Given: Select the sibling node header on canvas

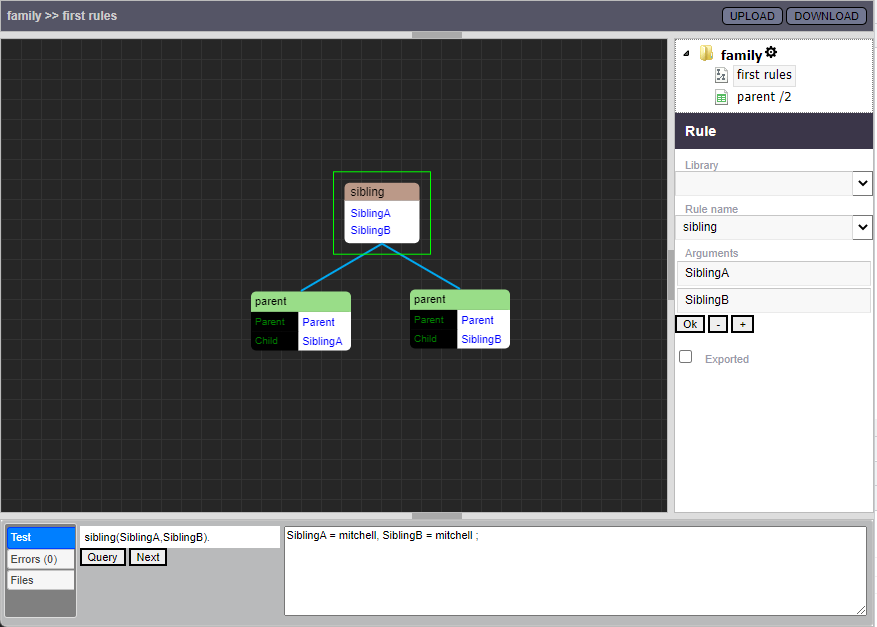Looking at the screenshot, I should [381, 192].
